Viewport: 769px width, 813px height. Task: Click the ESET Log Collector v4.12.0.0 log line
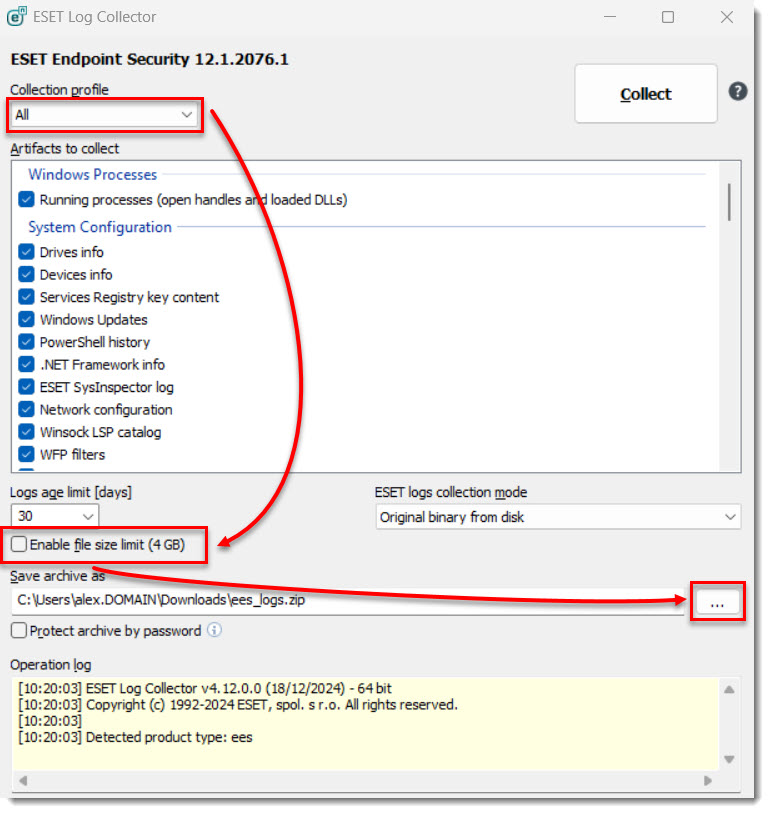point(206,691)
